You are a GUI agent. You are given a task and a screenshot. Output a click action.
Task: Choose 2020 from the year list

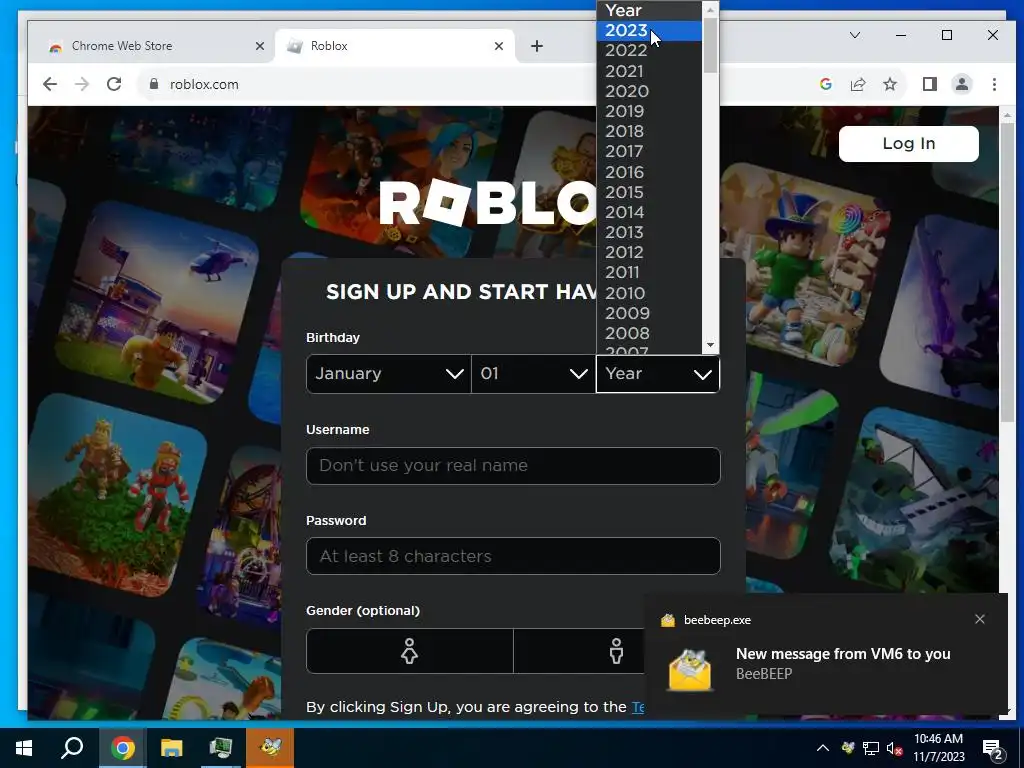649,91
